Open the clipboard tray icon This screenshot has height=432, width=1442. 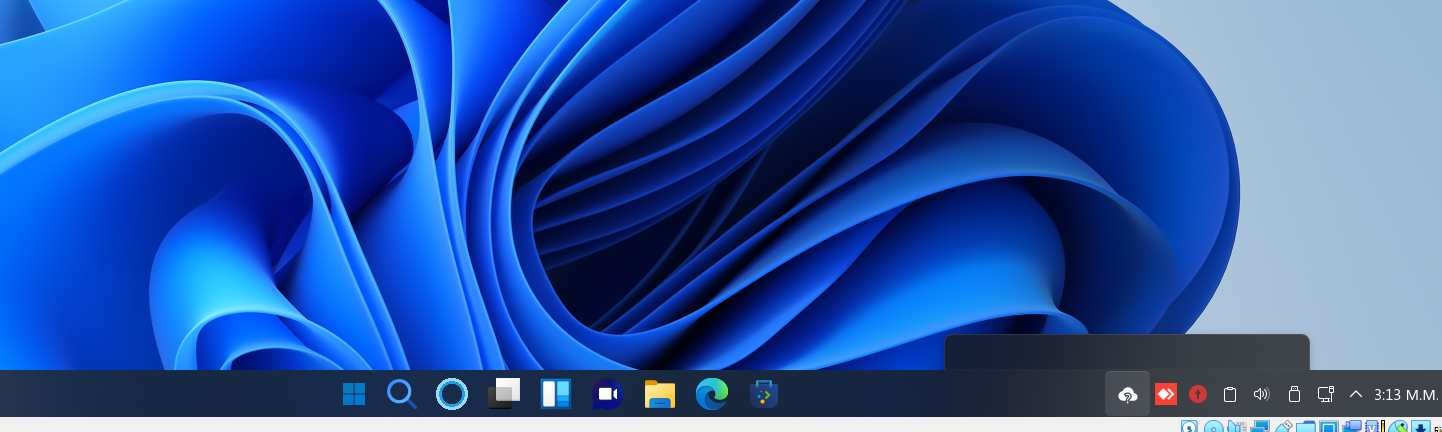[1230, 394]
